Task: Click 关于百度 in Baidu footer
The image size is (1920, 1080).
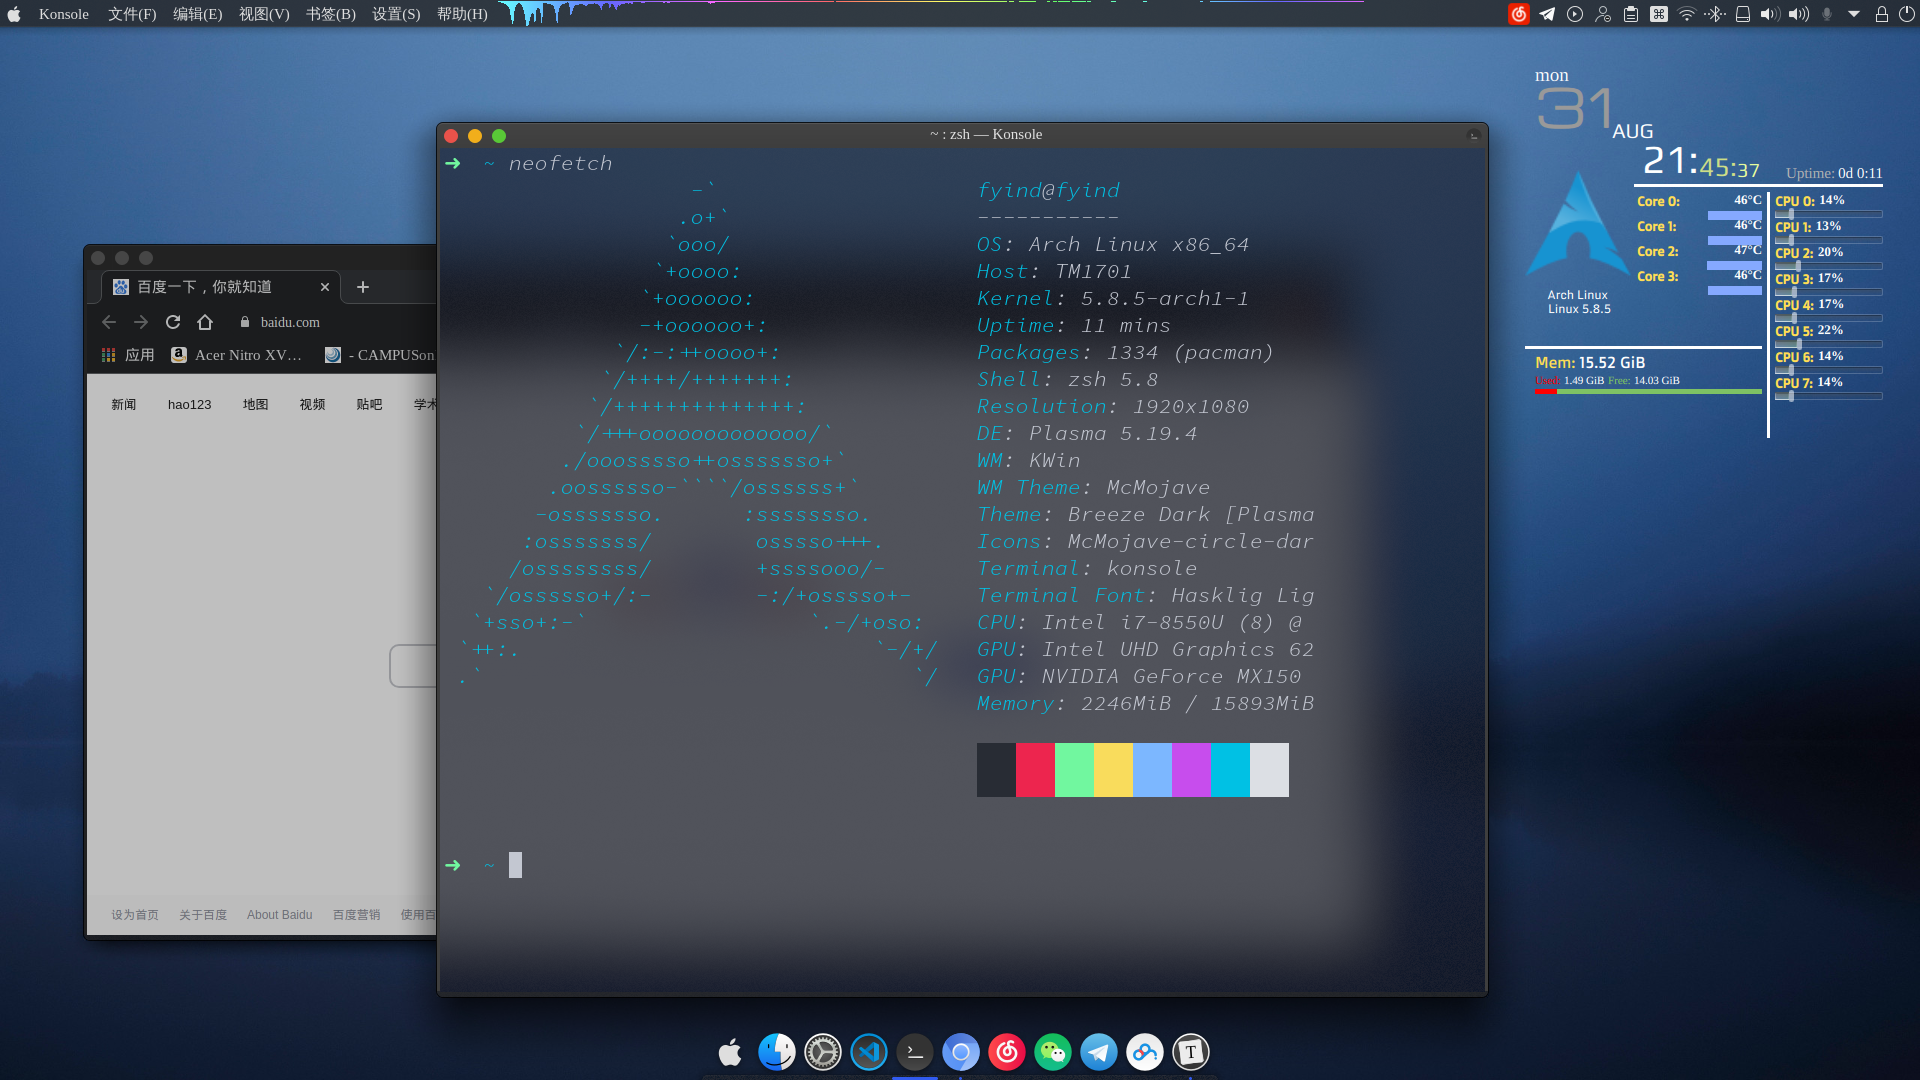Action: tap(203, 915)
